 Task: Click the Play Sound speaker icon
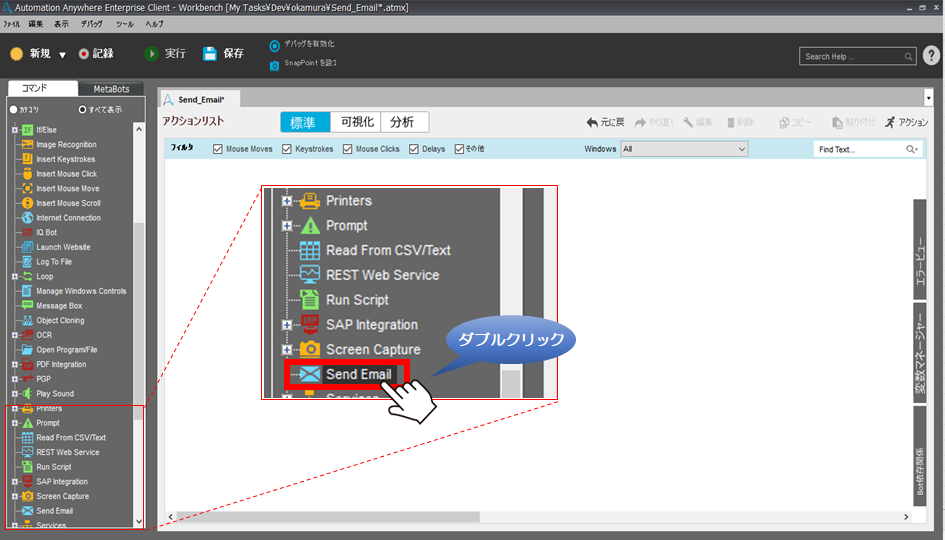pos(27,394)
